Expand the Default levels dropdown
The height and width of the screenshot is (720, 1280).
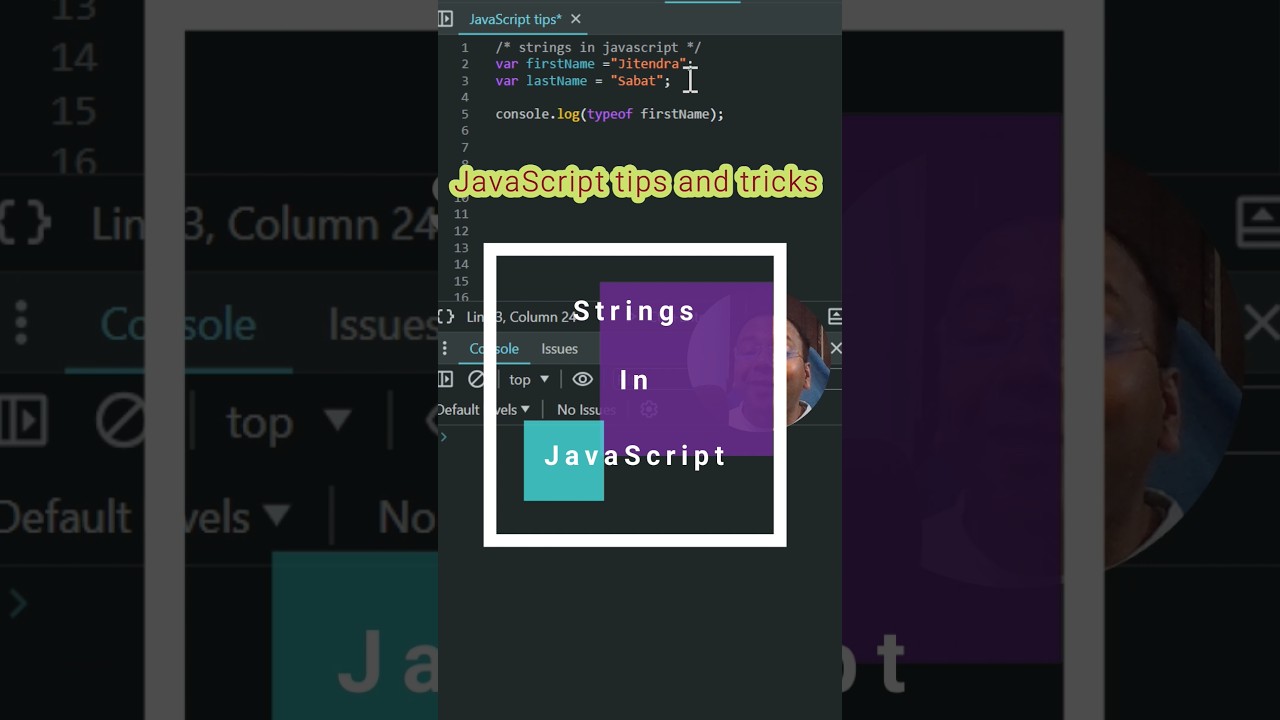(x=484, y=409)
